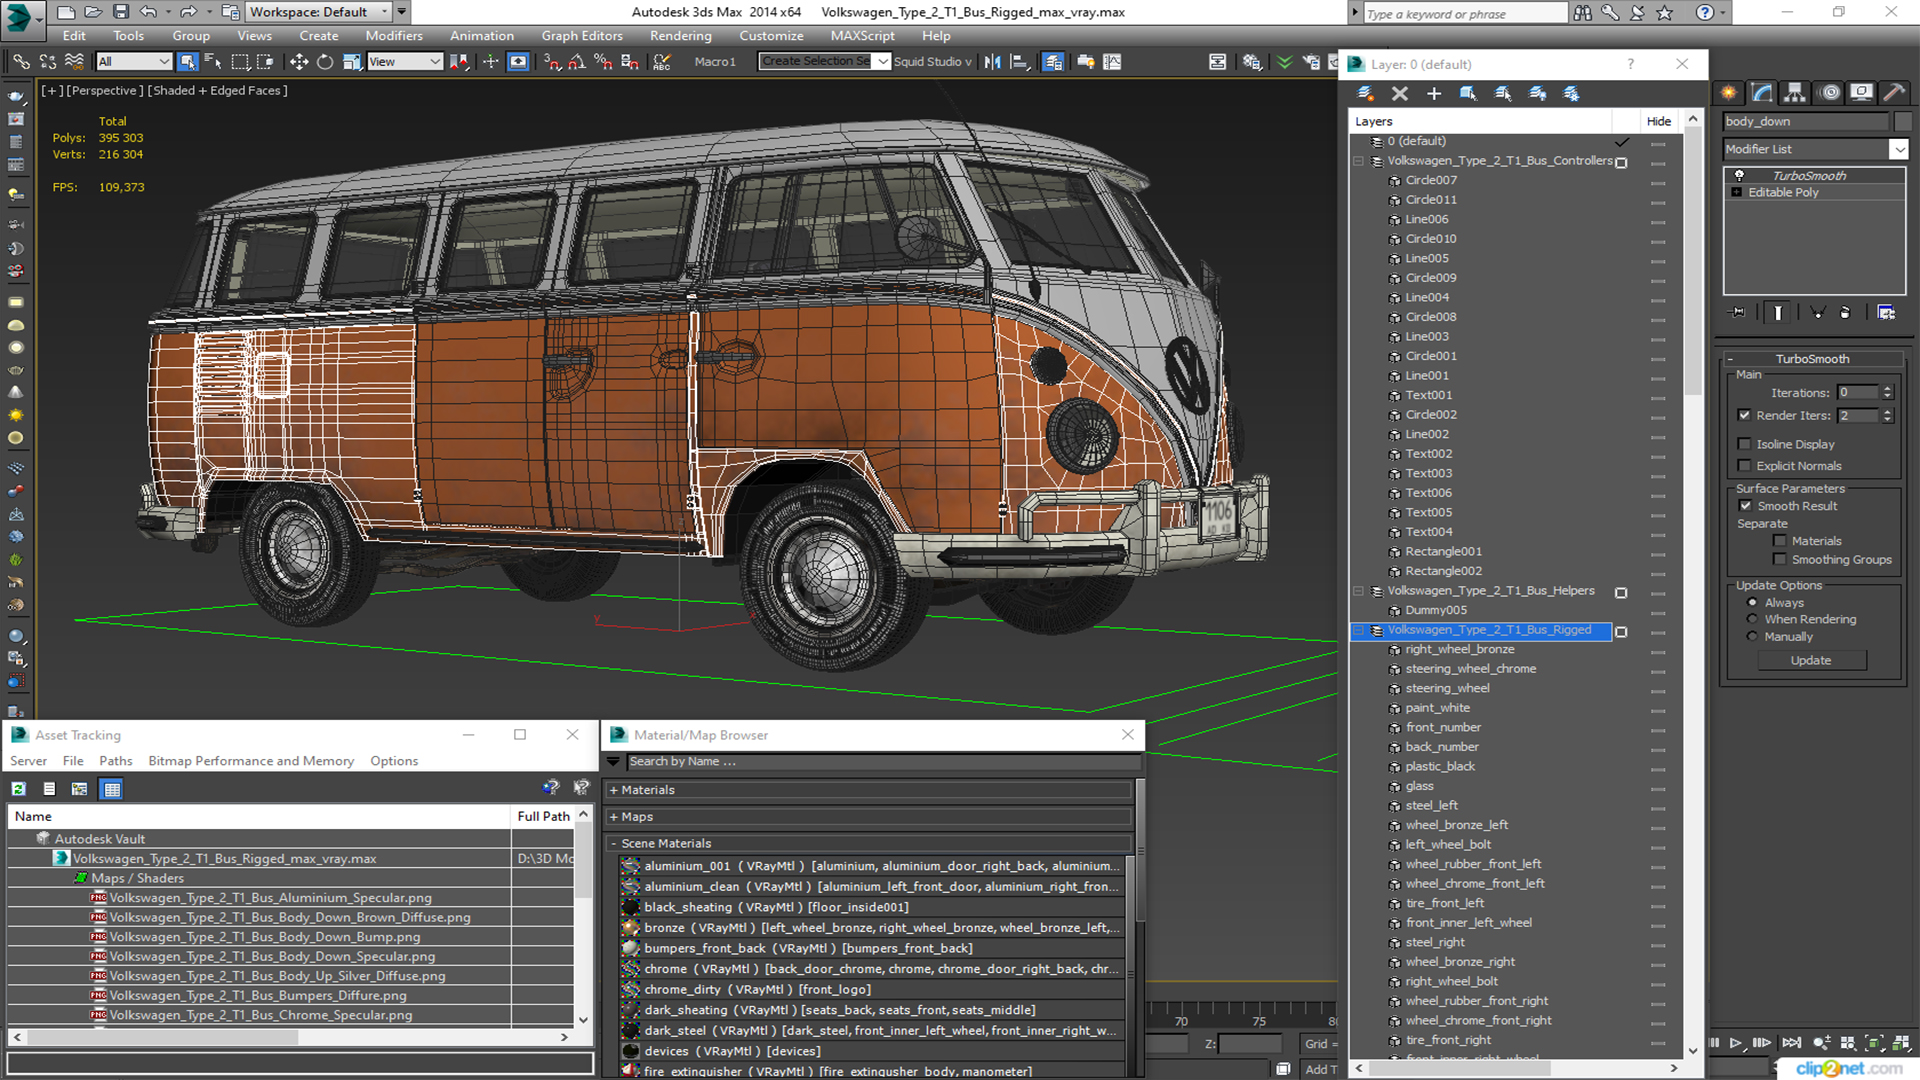Toggle TurboSmooth modifier lightbulb on/off

point(1740,176)
